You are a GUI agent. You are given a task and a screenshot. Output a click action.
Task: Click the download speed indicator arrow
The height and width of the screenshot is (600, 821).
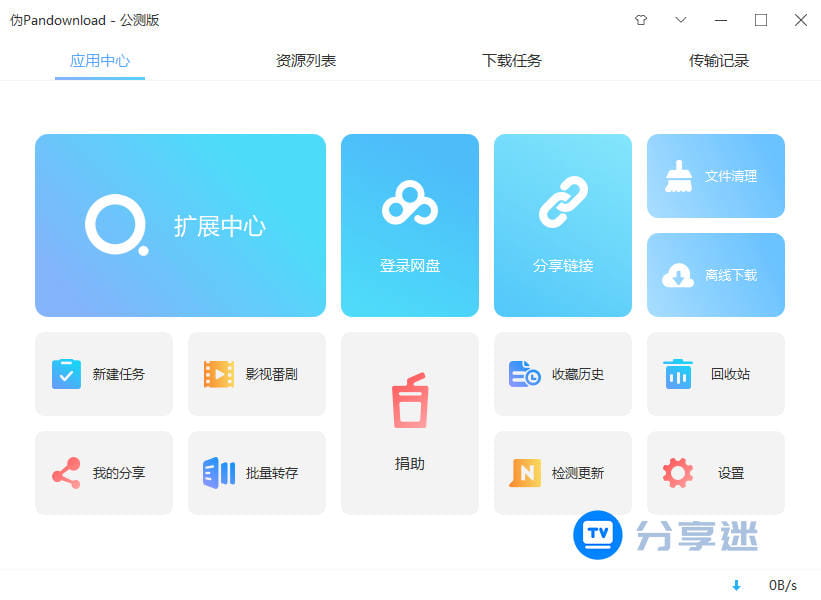(737, 585)
